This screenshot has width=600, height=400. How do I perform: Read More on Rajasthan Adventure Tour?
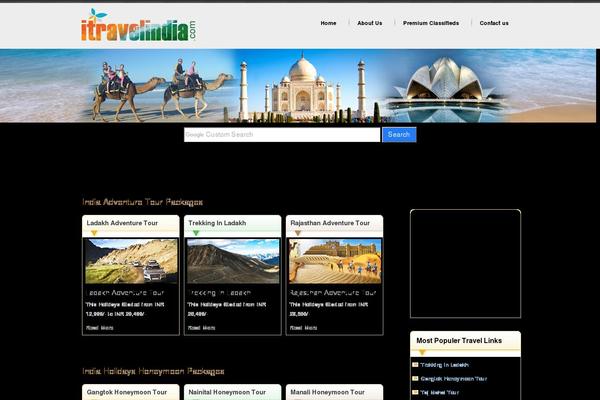(303, 328)
